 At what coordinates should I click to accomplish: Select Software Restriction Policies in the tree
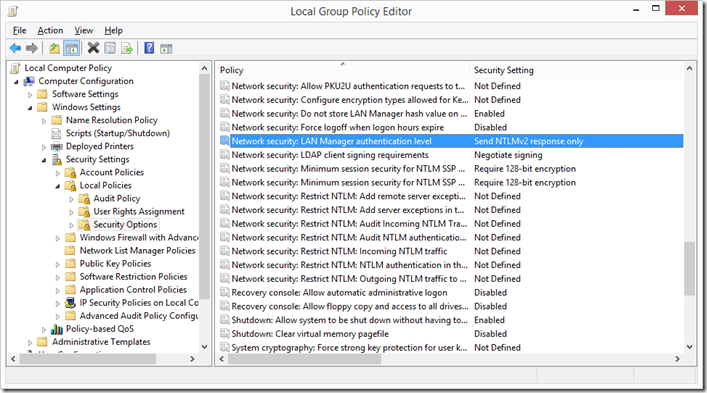point(133,277)
